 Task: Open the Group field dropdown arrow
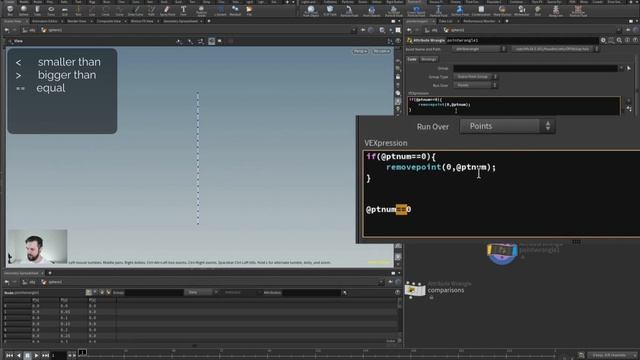pyautogui.click(x=621, y=68)
